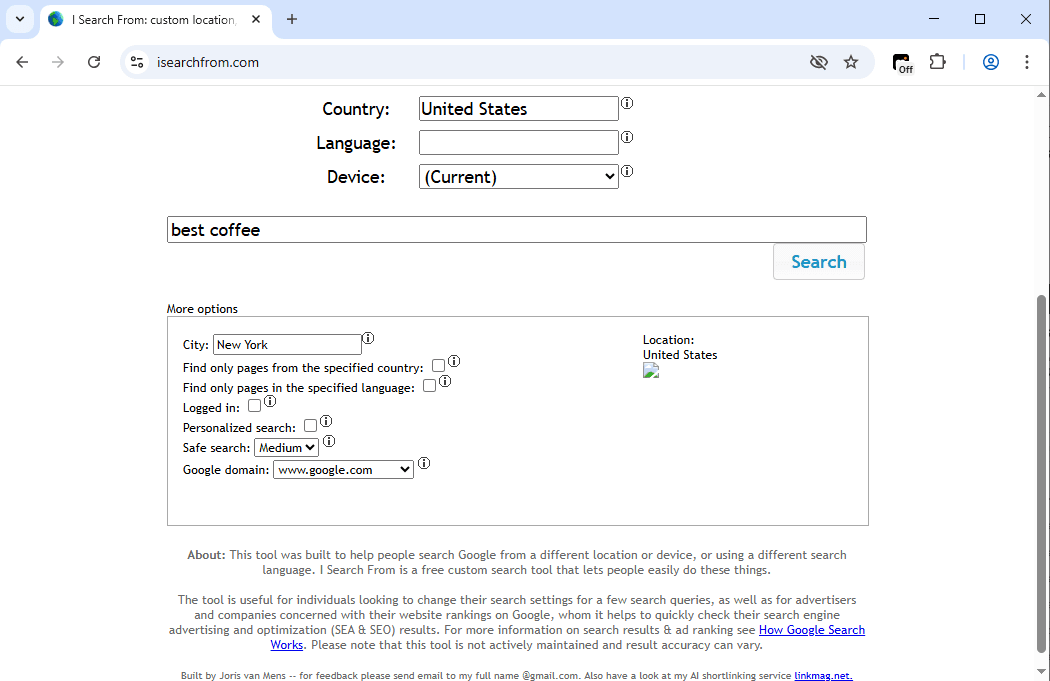Click the search query field containing best coffee
The image size is (1050, 681).
pos(516,230)
